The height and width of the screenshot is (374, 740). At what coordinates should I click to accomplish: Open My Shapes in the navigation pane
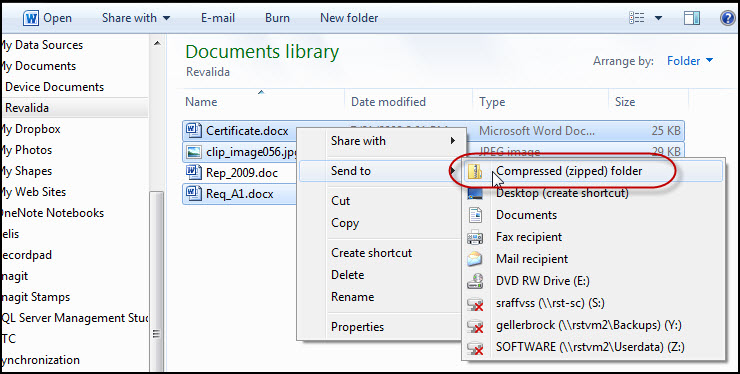click(x=26, y=171)
